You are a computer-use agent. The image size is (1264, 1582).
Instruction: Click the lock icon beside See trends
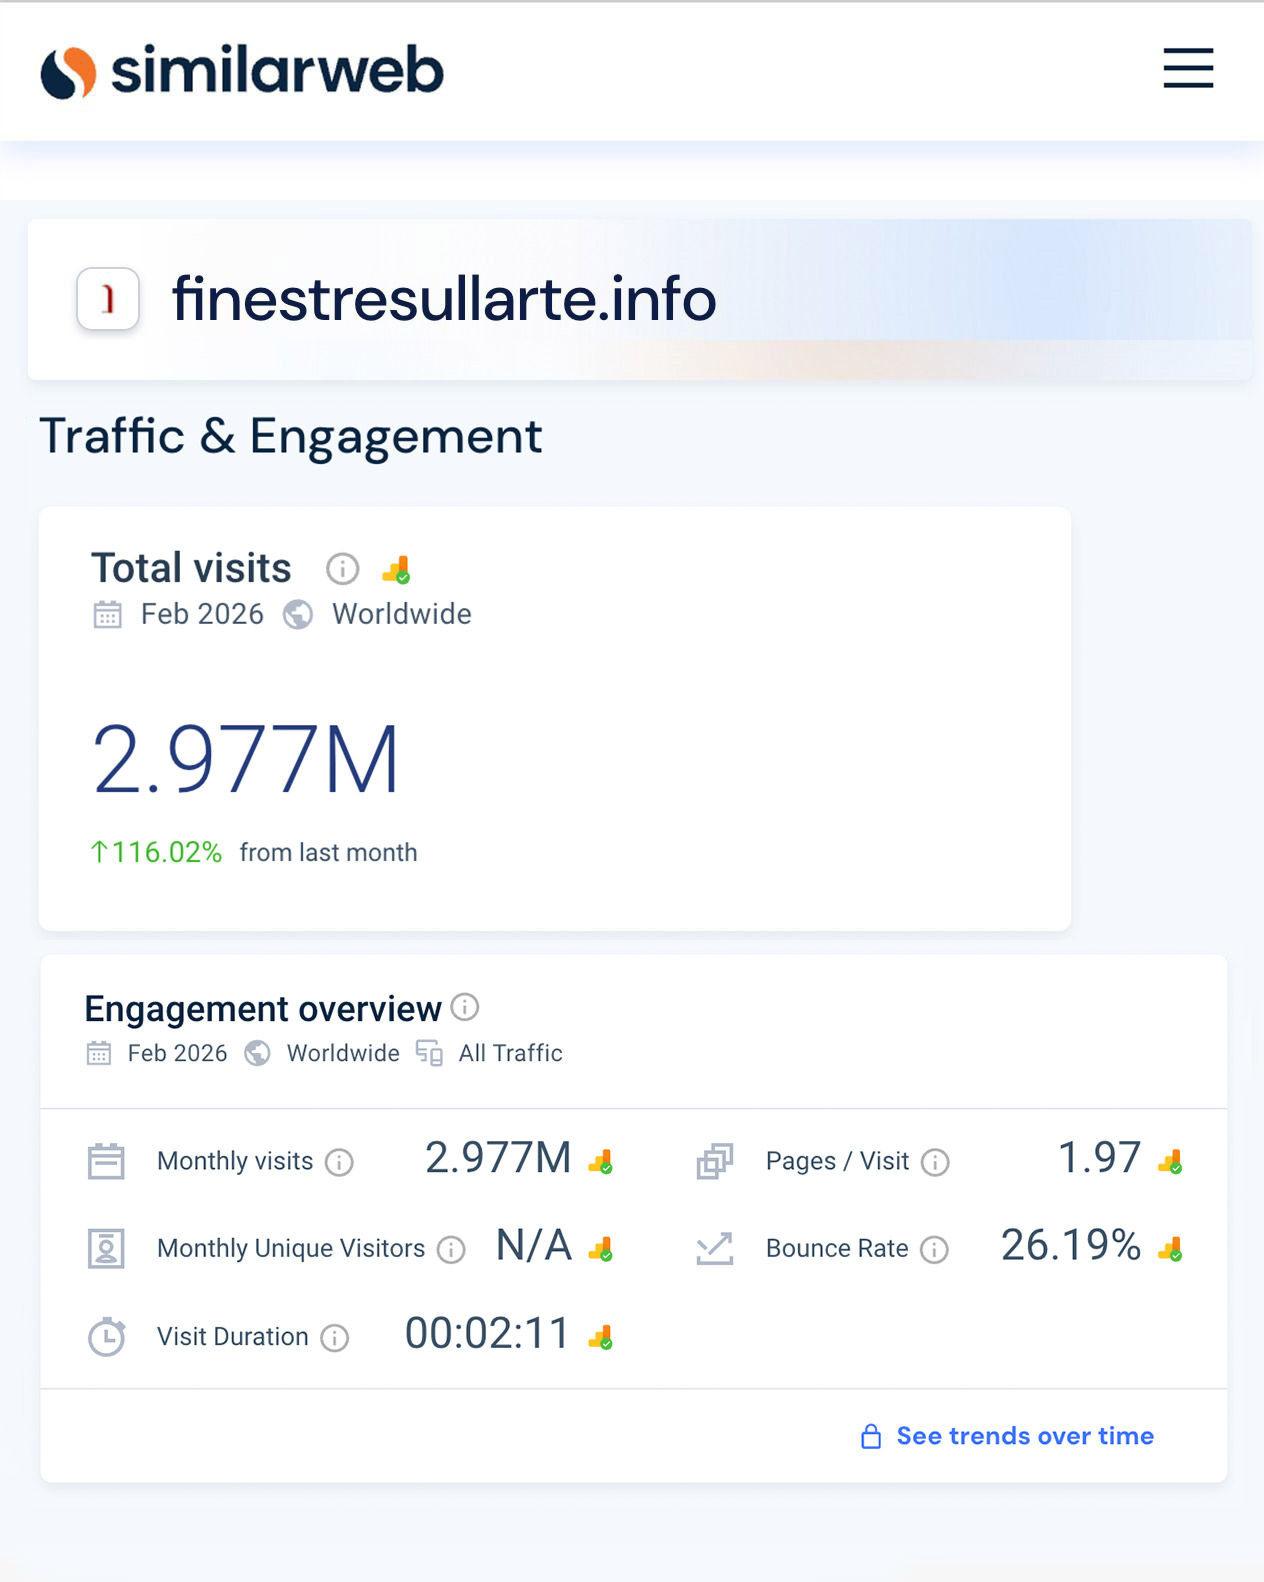pyautogui.click(x=871, y=1437)
